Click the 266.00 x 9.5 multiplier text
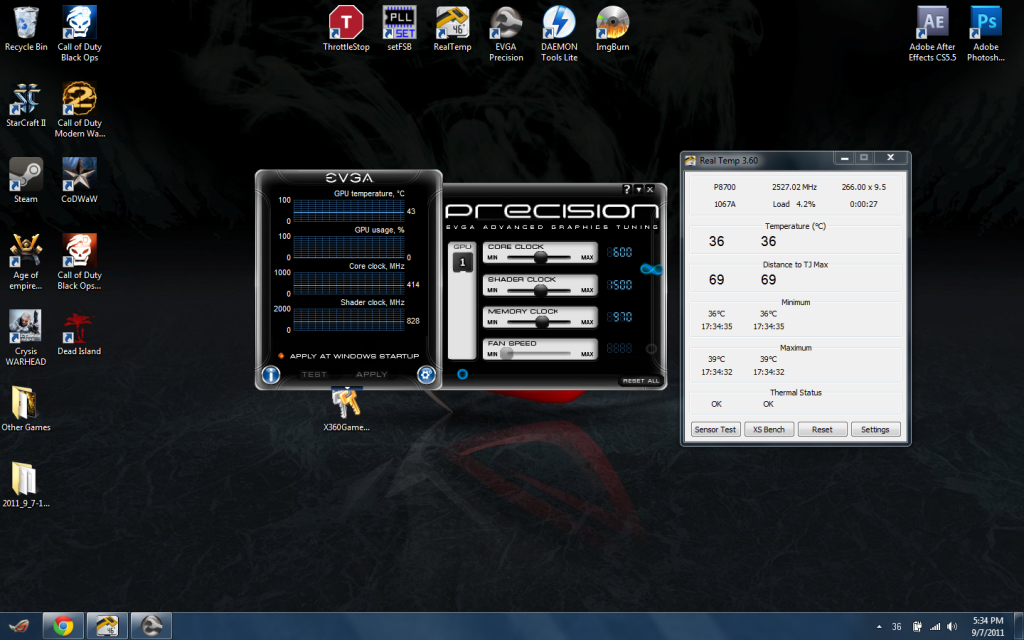This screenshot has width=1024, height=640. (863, 187)
